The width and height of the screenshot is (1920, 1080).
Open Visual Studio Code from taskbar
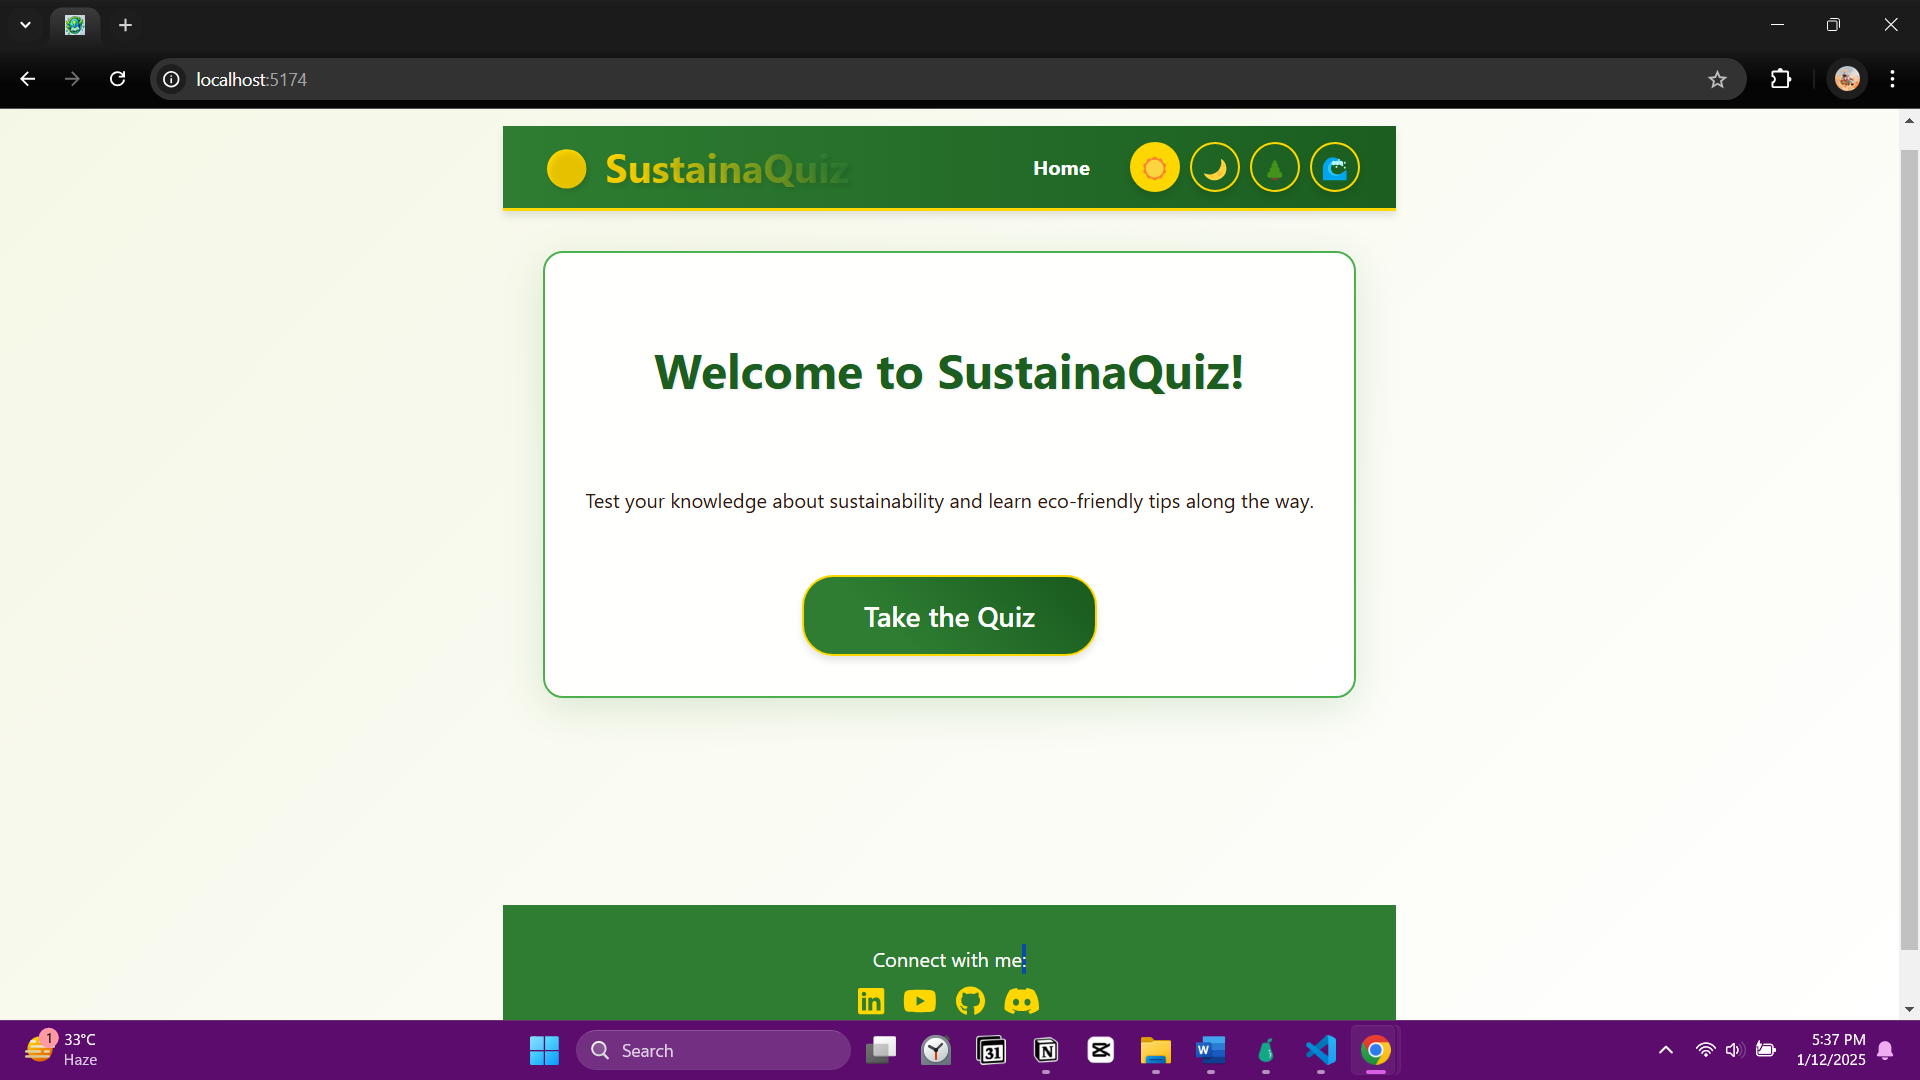1320,1050
